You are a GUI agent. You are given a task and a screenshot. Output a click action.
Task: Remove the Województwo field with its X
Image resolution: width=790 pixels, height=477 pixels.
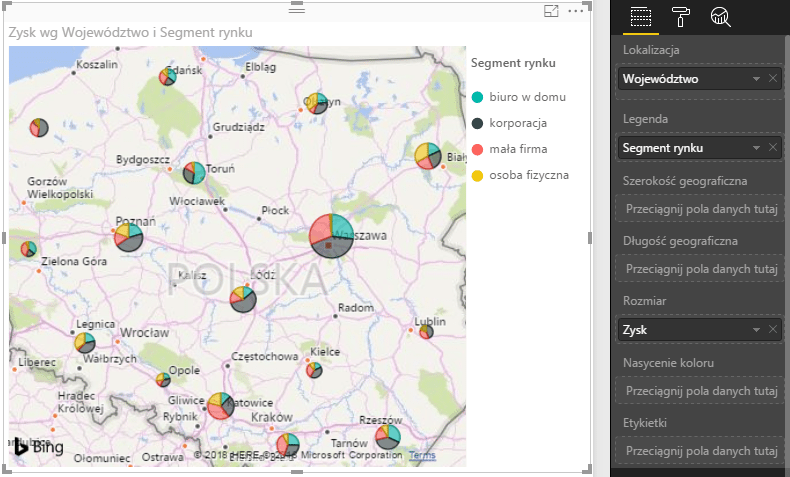(x=773, y=79)
